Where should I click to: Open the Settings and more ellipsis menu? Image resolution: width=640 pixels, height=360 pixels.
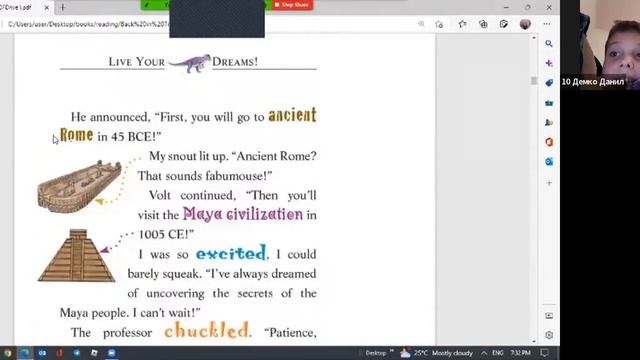547,24
